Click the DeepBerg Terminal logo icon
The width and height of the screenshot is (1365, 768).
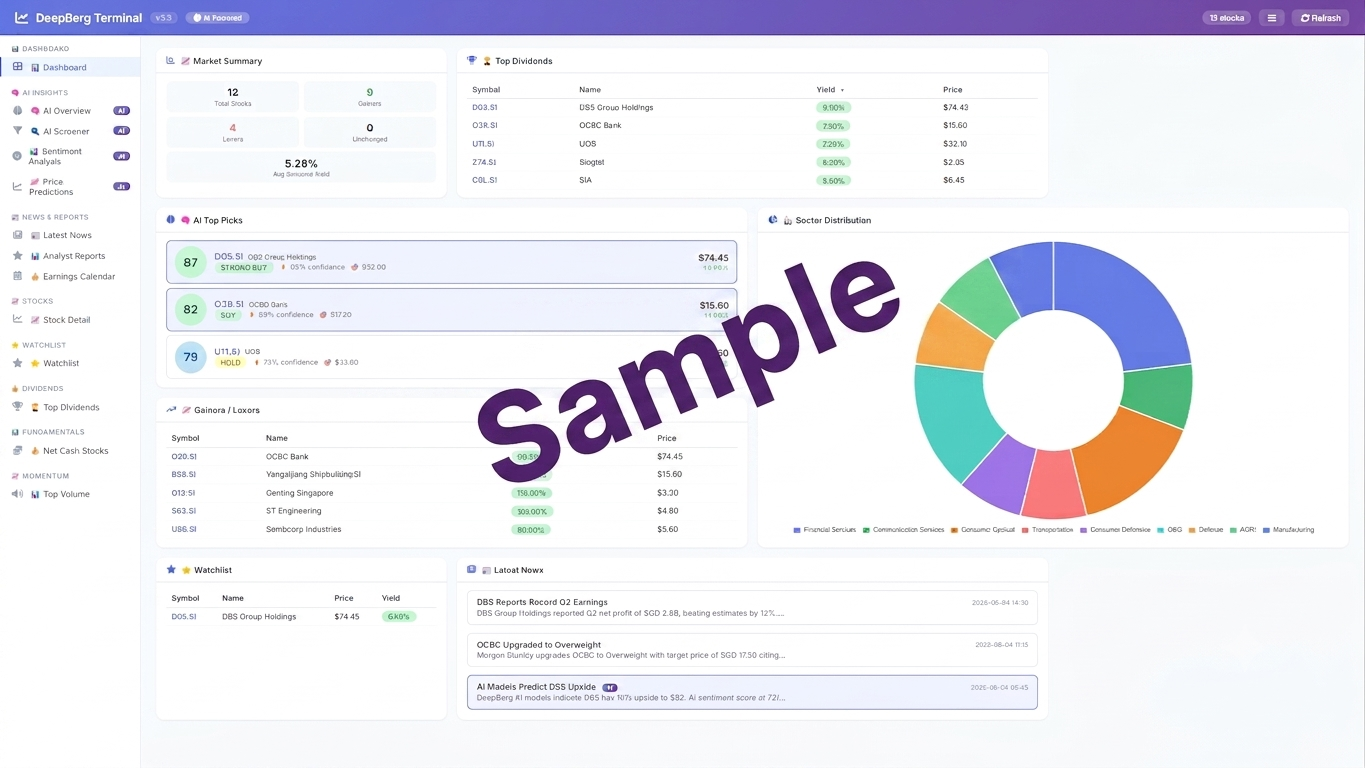click(22, 18)
